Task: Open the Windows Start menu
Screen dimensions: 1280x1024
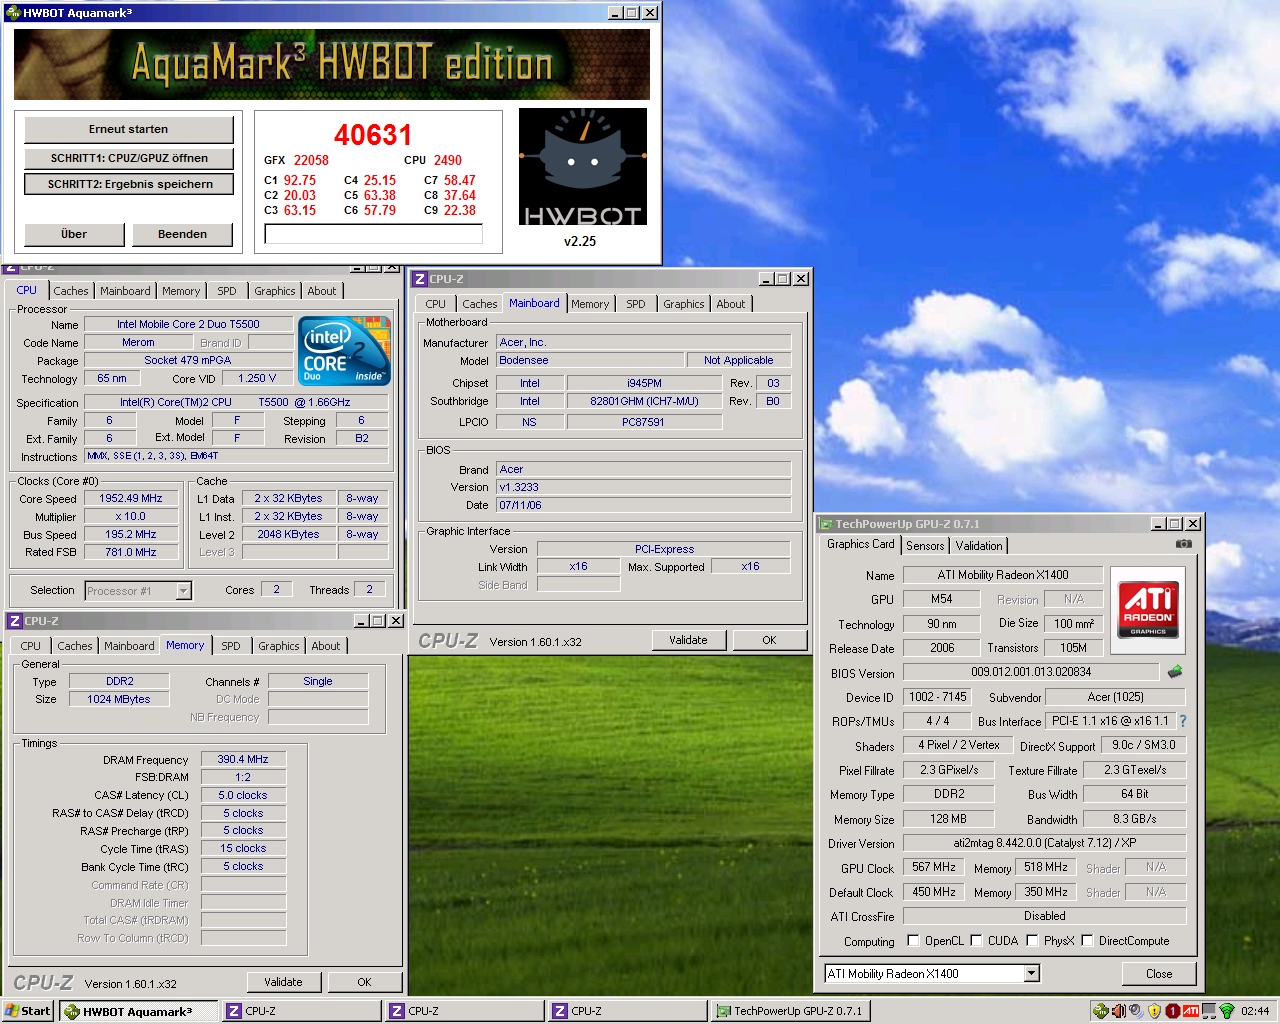Action: point(27,1011)
